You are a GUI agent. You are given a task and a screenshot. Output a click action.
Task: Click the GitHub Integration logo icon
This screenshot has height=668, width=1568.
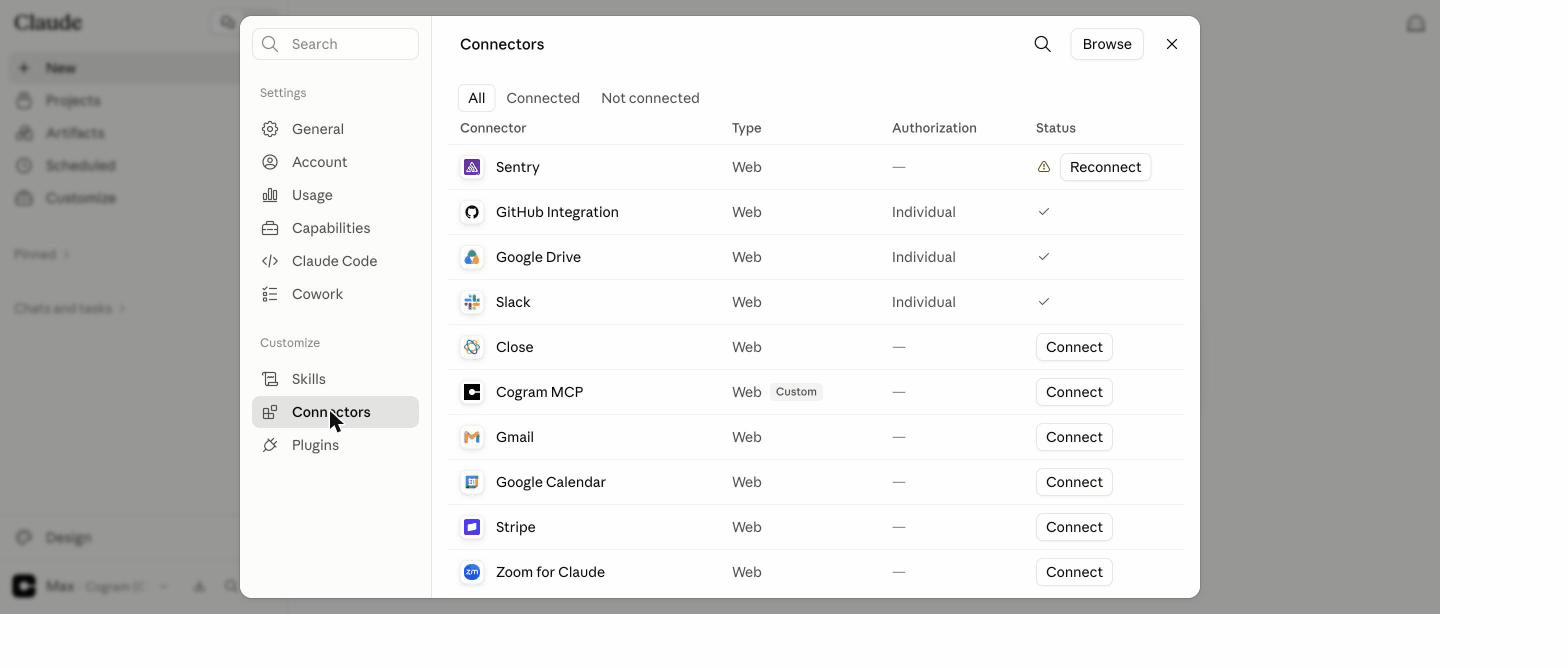click(472, 212)
